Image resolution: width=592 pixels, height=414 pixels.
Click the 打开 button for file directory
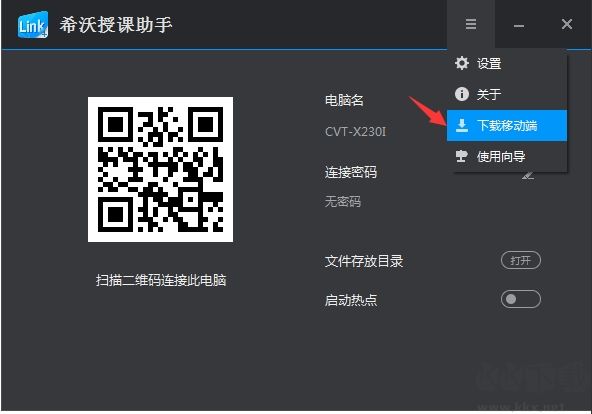pos(521,260)
